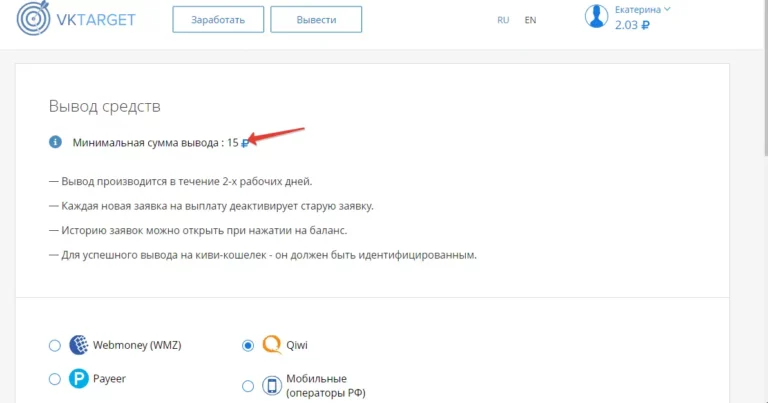
Task: Select the Qiwi radio button
Action: [x=248, y=345]
